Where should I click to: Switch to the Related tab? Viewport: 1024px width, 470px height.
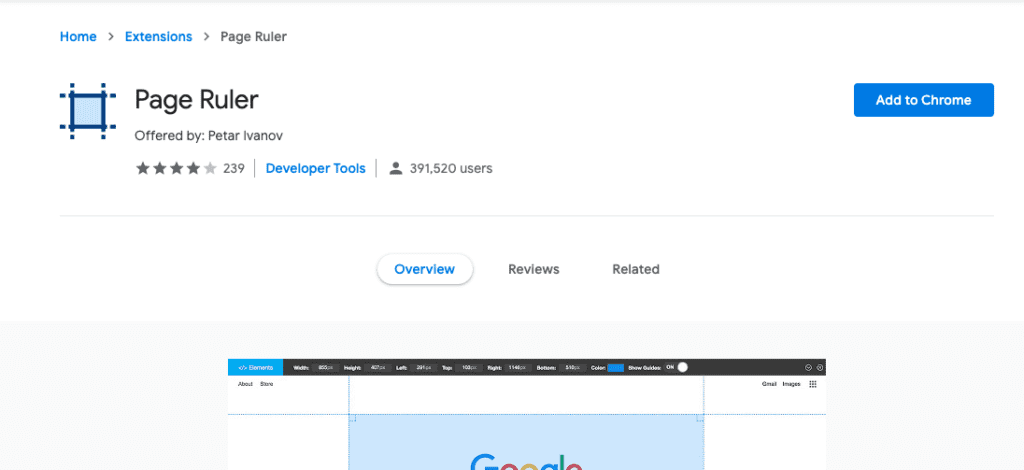(635, 269)
